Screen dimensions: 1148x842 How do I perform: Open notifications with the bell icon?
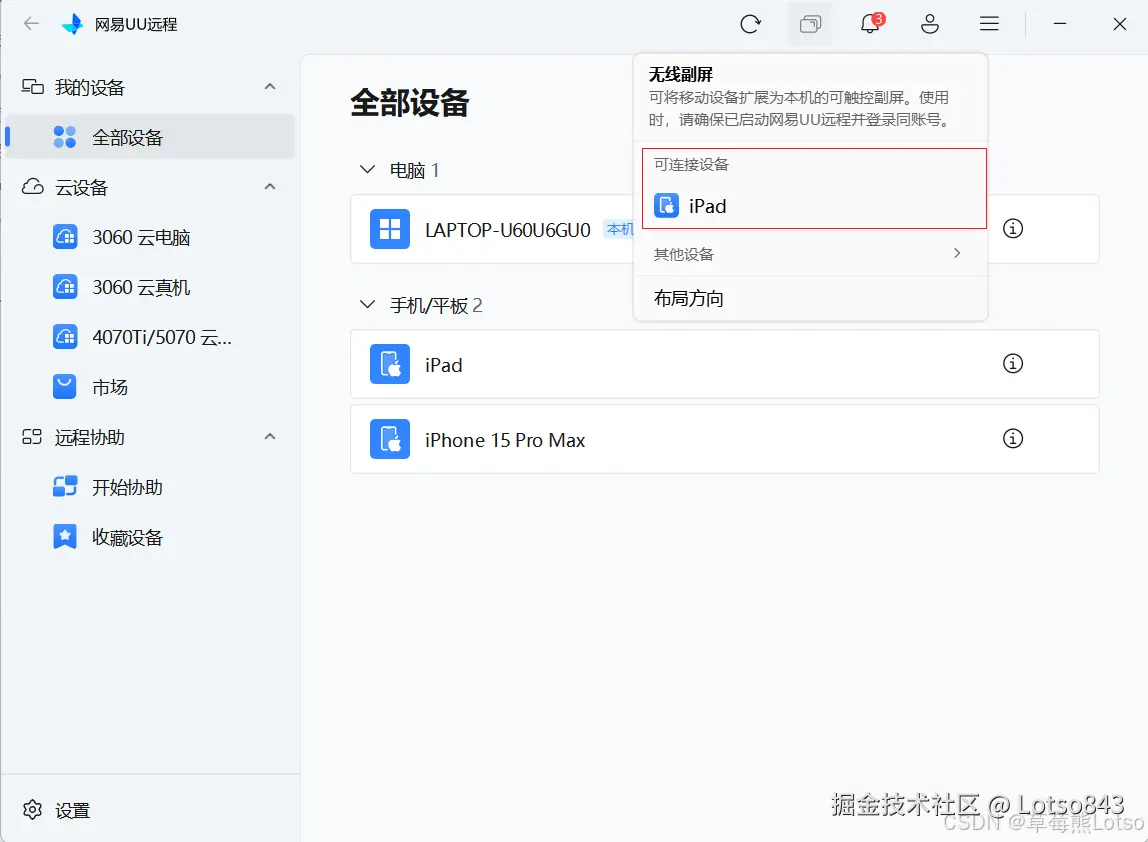coord(869,24)
